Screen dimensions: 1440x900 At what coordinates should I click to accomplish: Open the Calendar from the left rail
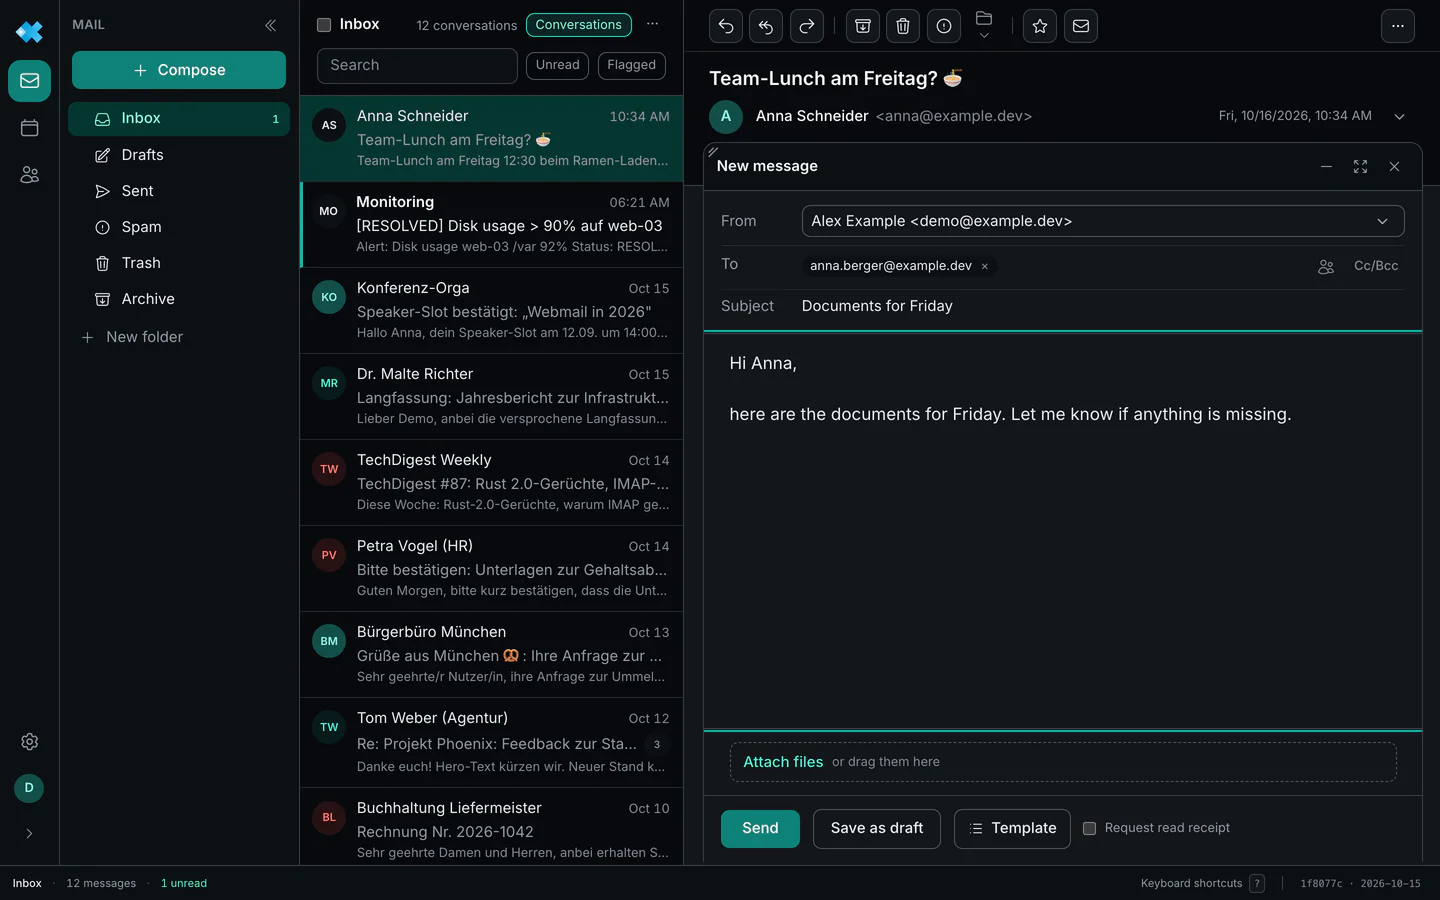(x=30, y=128)
